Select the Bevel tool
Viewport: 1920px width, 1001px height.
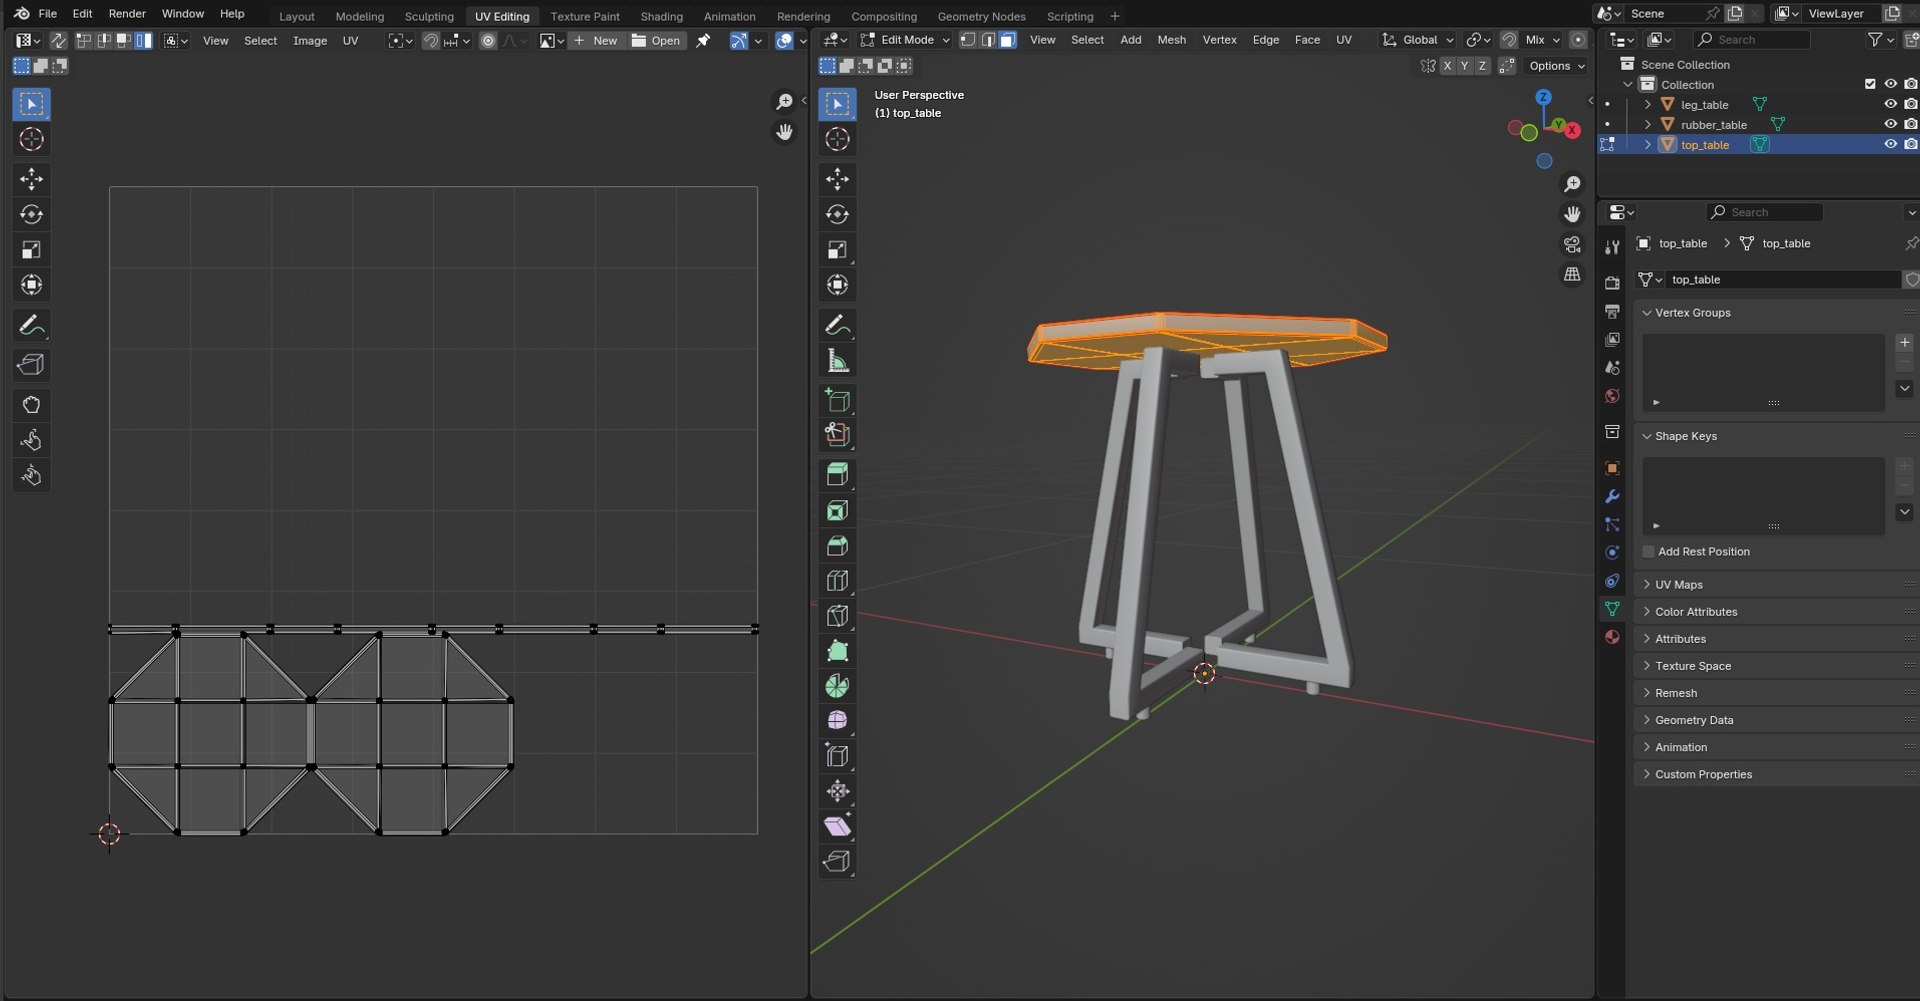click(x=837, y=546)
